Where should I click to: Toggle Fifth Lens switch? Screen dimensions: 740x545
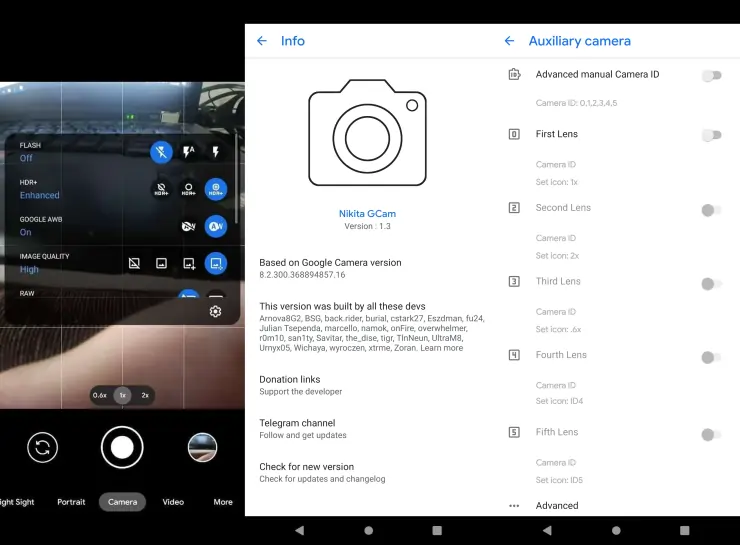pyautogui.click(x=712, y=434)
